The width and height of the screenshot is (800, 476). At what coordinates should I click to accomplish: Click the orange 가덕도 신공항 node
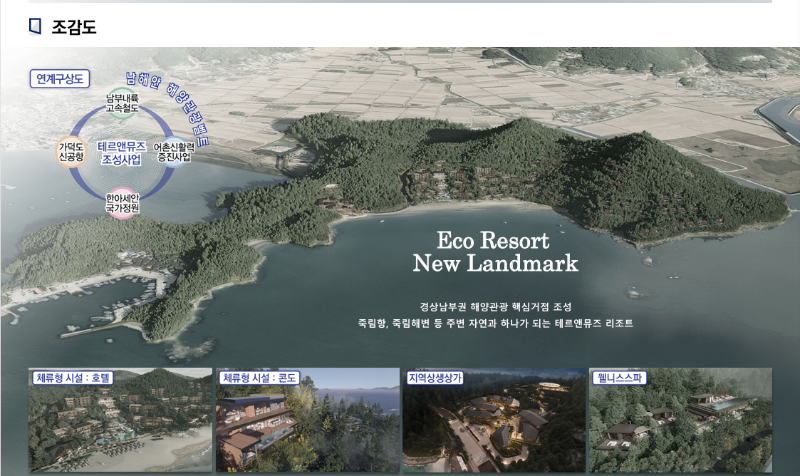[74, 151]
